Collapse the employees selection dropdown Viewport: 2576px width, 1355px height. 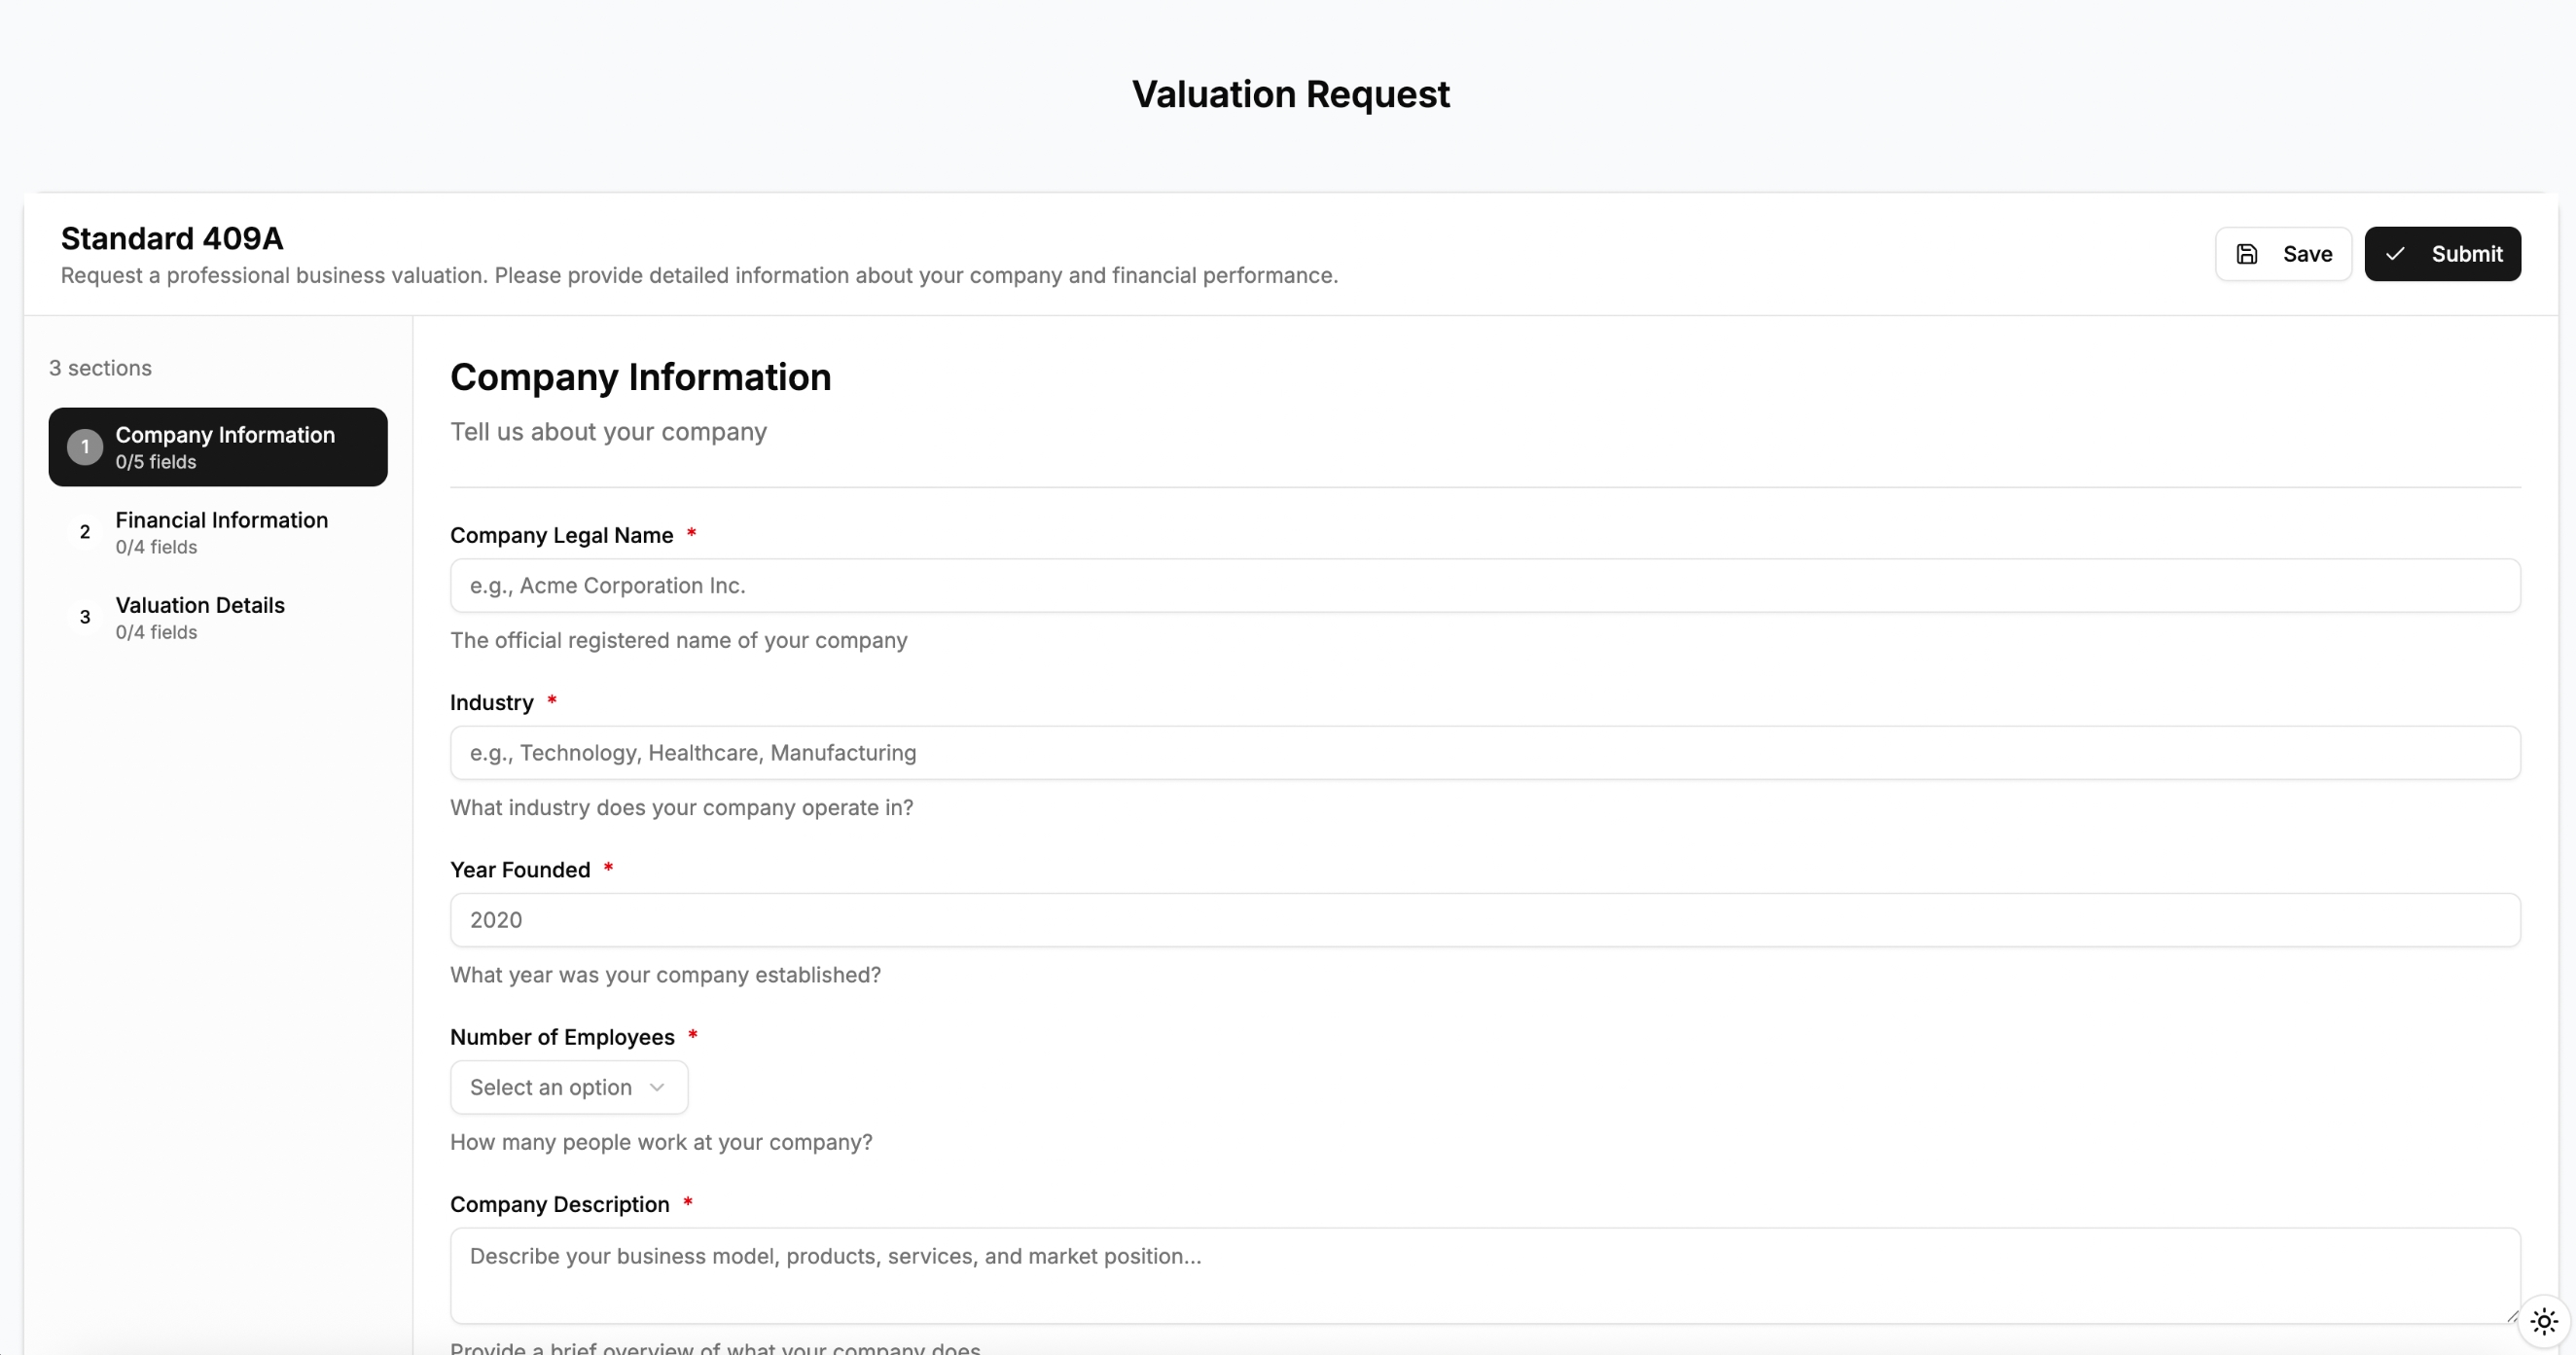click(x=568, y=1087)
